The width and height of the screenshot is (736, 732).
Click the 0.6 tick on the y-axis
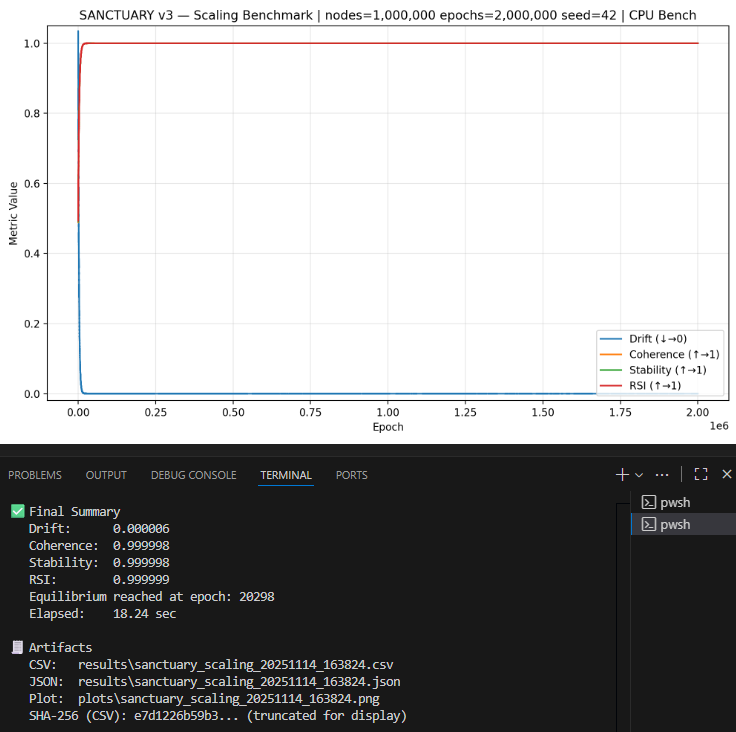32,184
